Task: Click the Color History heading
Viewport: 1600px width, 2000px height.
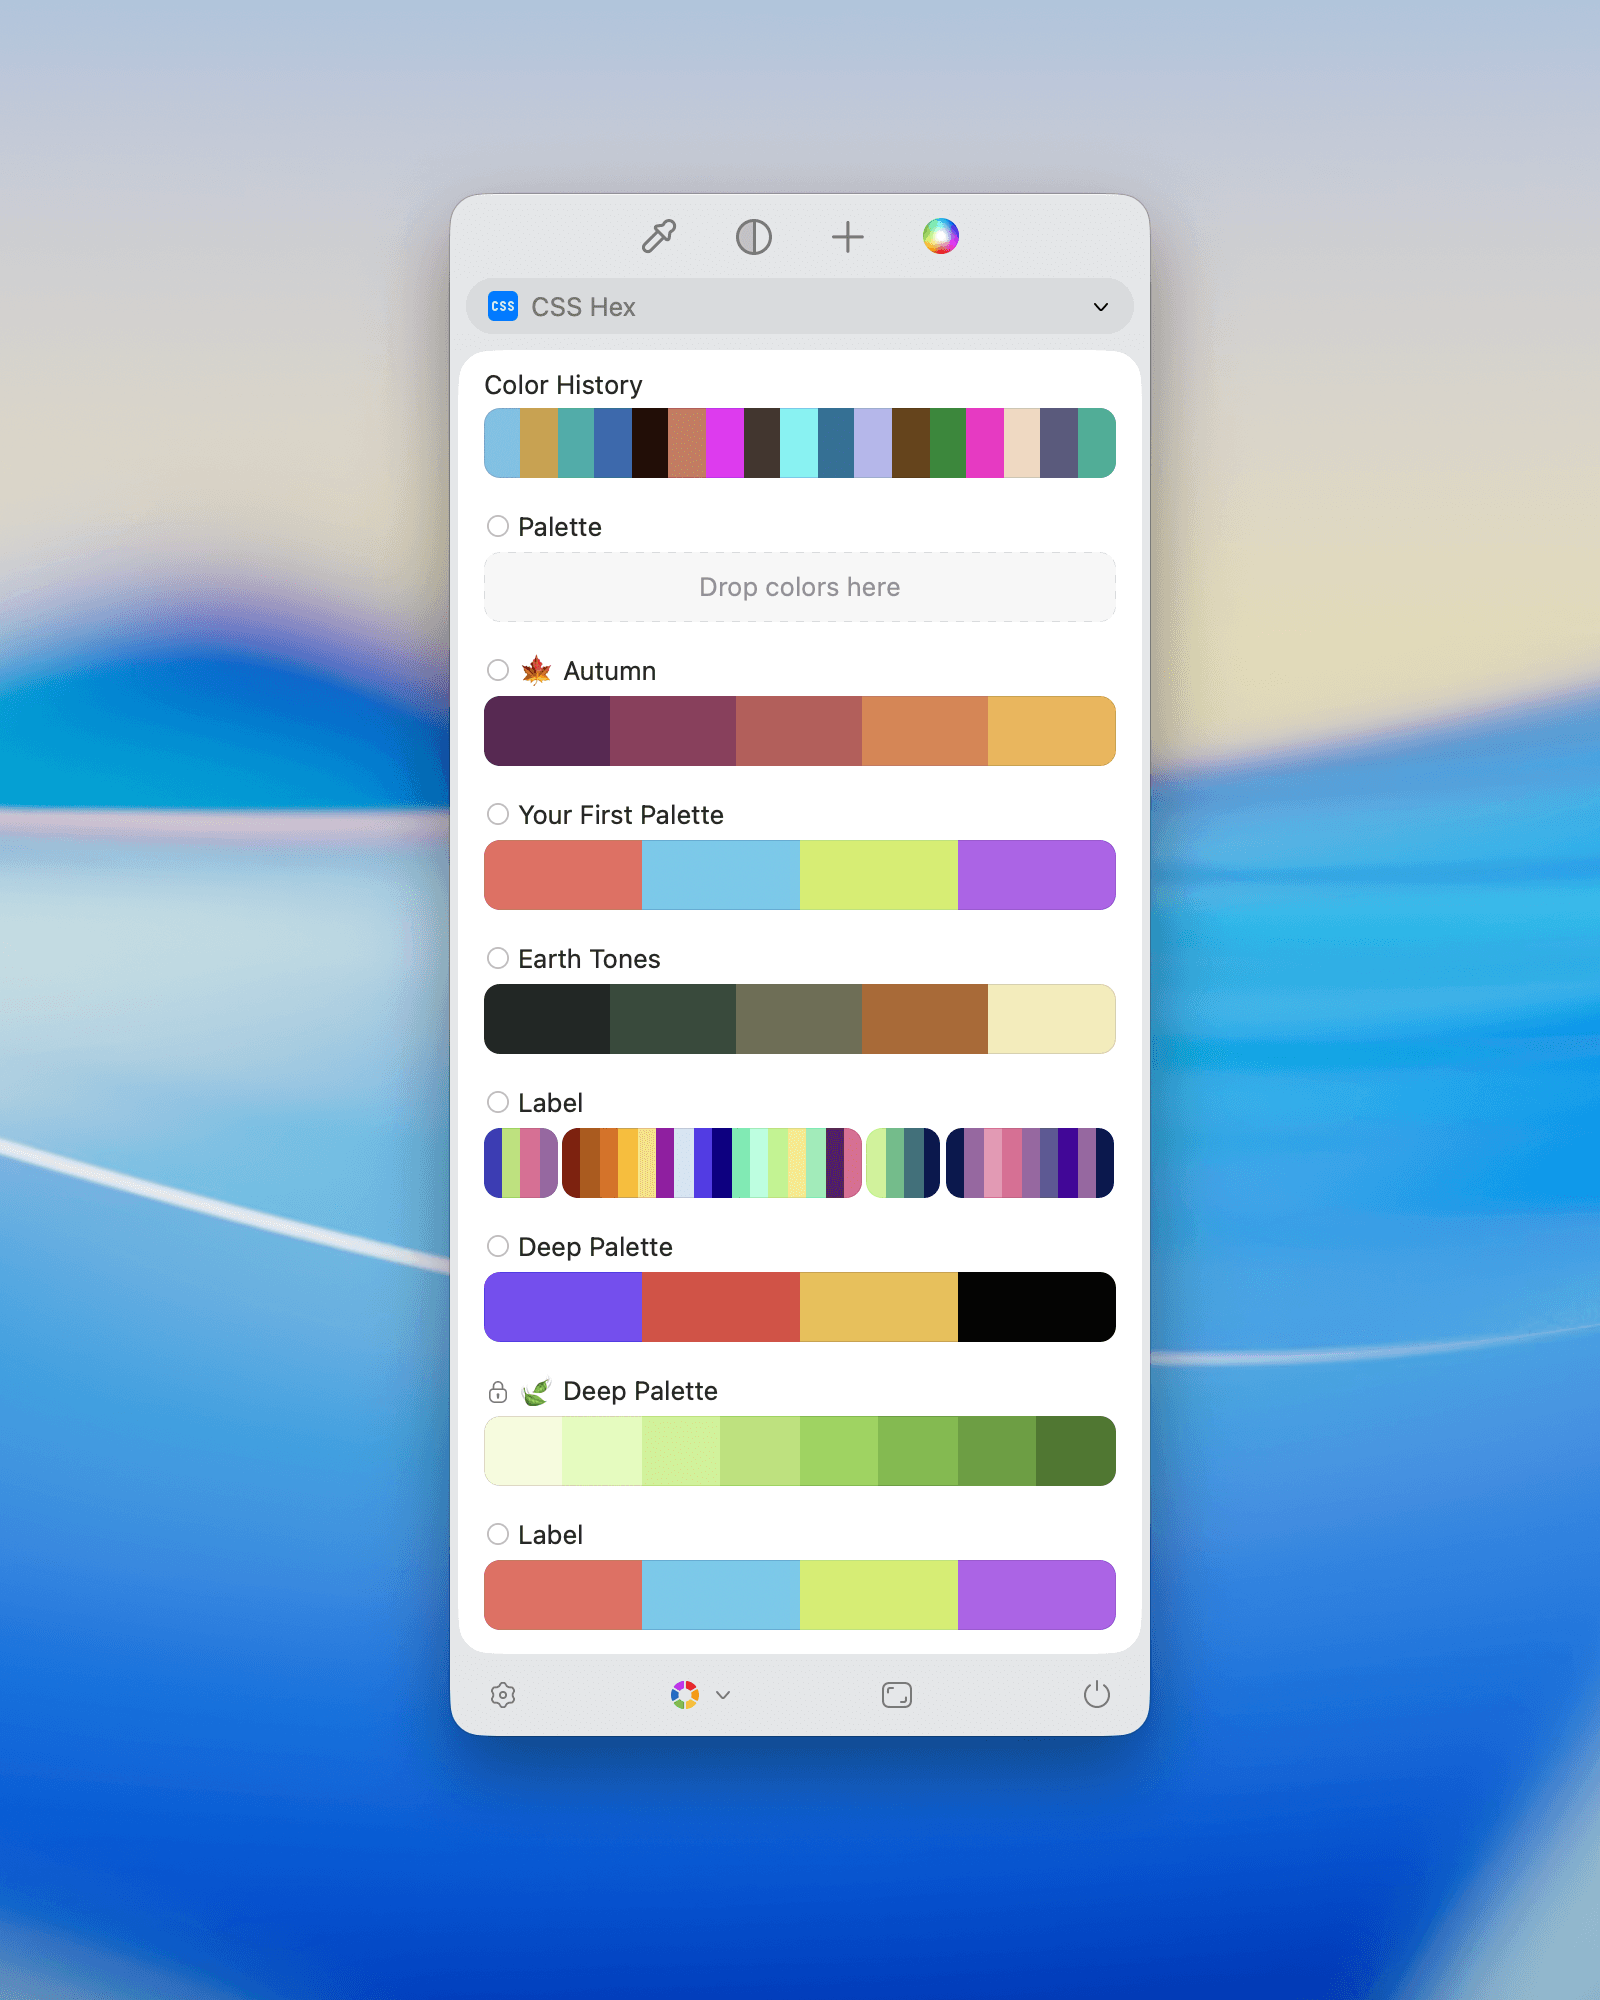Action: (x=563, y=385)
